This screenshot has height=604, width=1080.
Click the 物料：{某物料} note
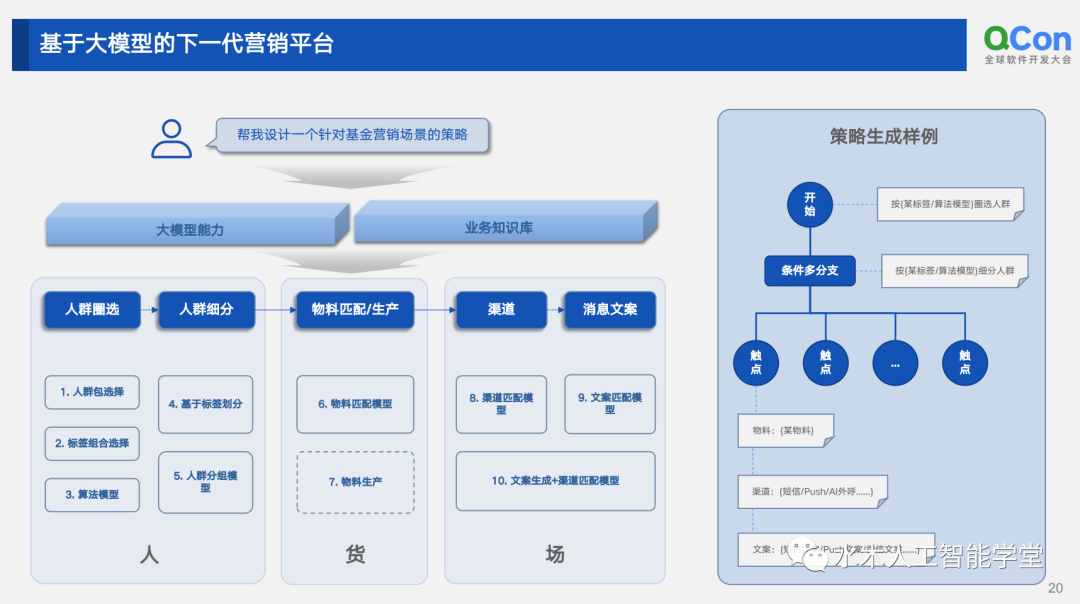[784, 431]
